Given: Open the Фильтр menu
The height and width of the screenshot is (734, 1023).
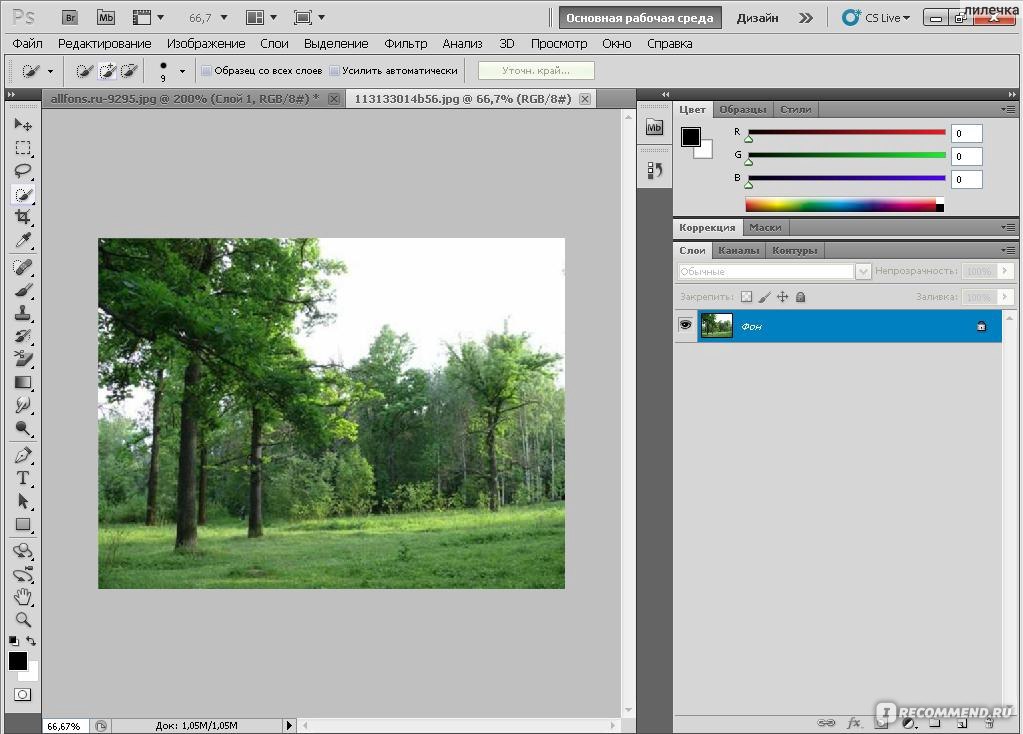Looking at the screenshot, I should point(405,44).
